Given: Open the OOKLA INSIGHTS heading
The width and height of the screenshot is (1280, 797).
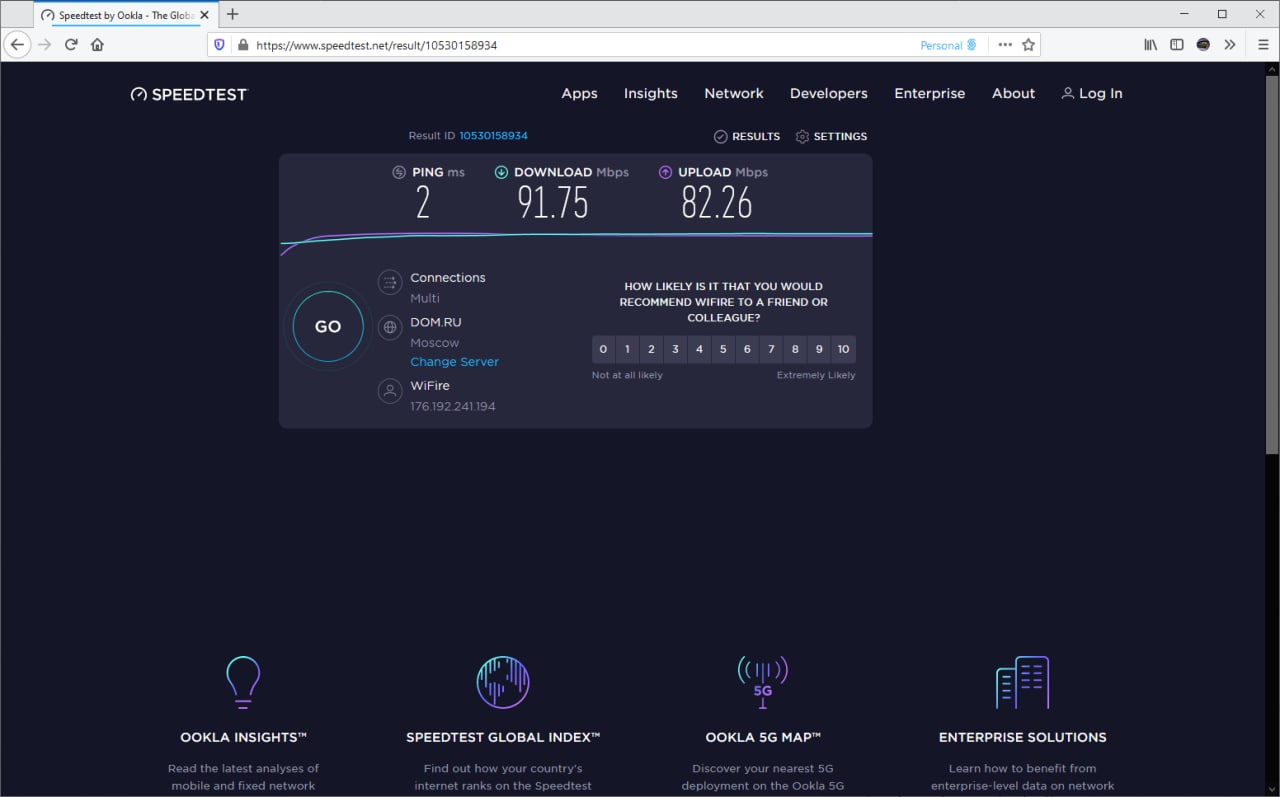Looking at the screenshot, I should [243, 737].
